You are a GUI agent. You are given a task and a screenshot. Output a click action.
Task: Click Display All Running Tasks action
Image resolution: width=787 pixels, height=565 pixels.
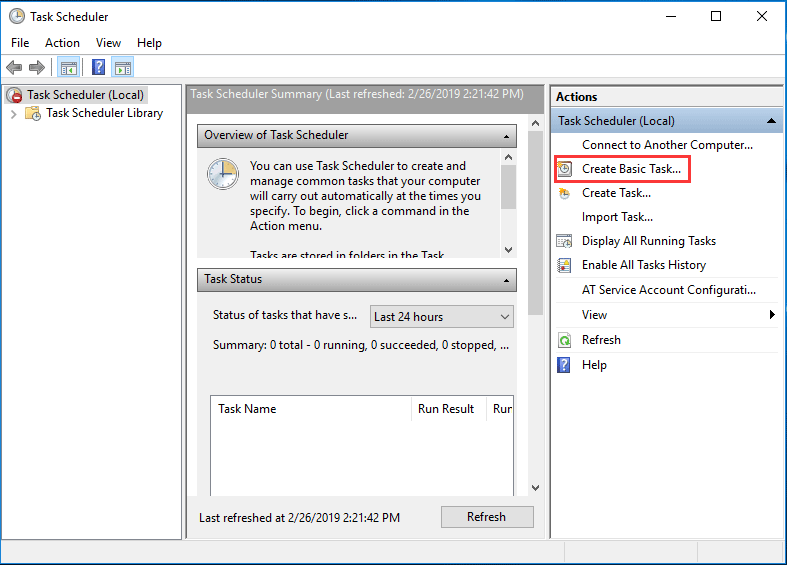coord(649,241)
